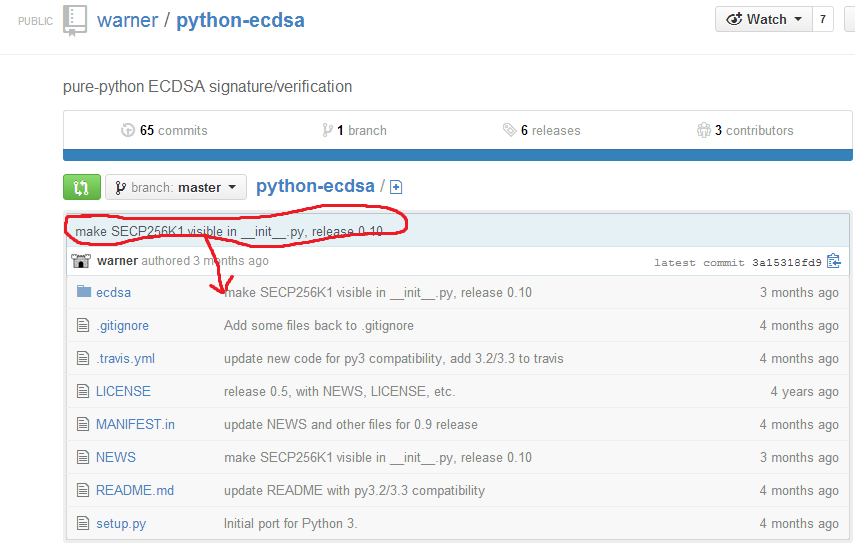Open the setup.py file

click(x=121, y=524)
